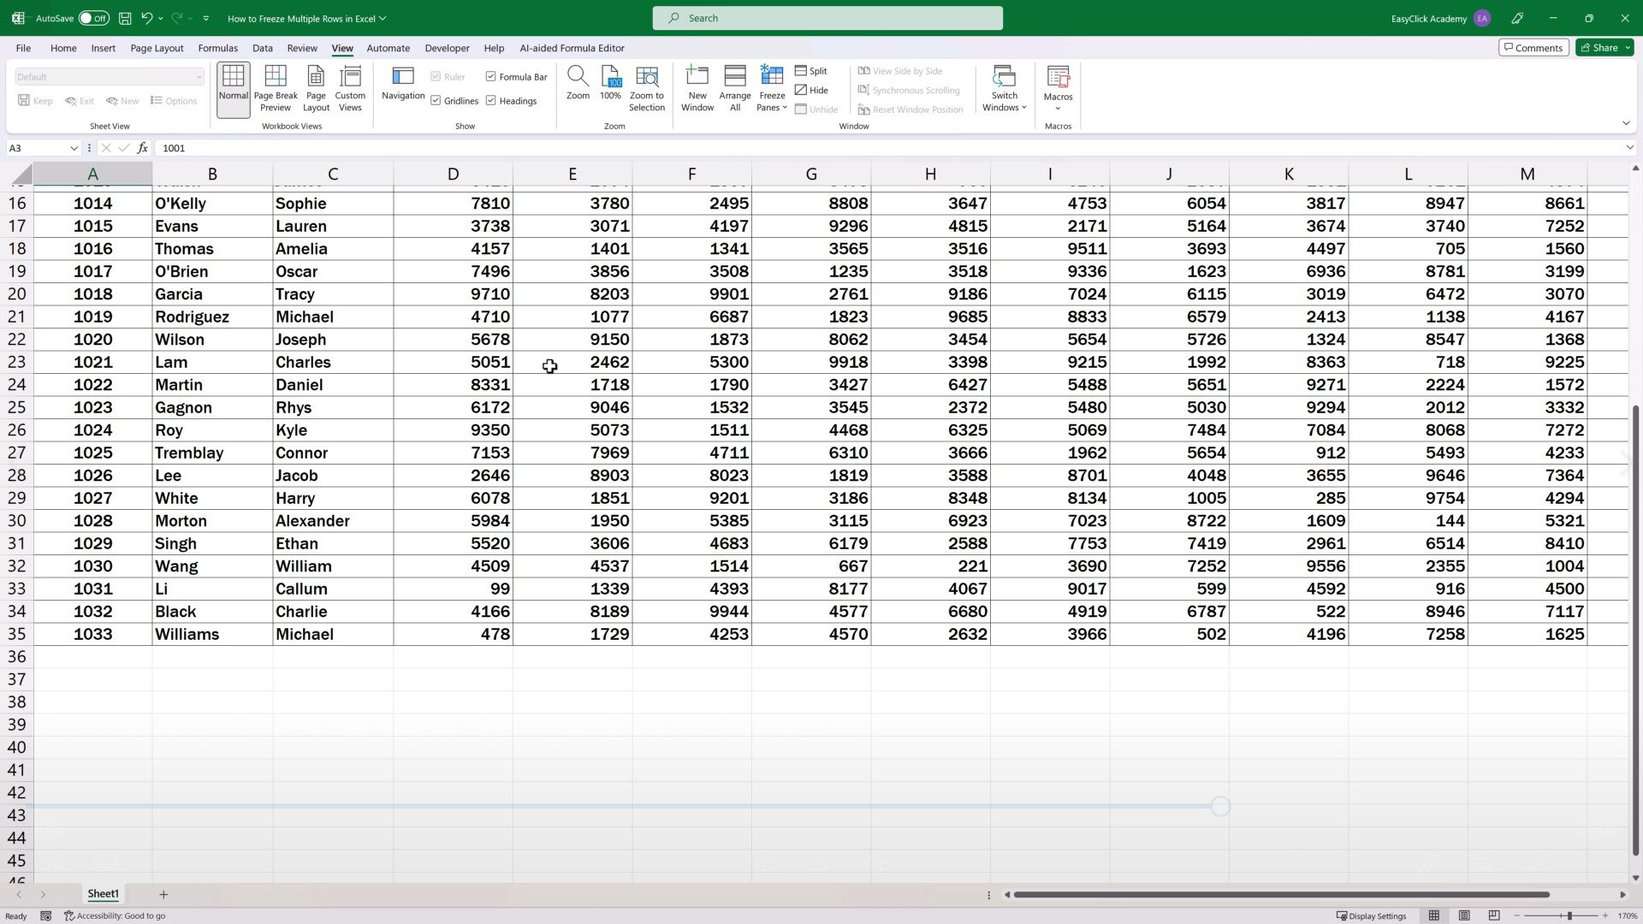Click the Comments button
The width and height of the screenshot is (1643, 924).
point(1533,48)
